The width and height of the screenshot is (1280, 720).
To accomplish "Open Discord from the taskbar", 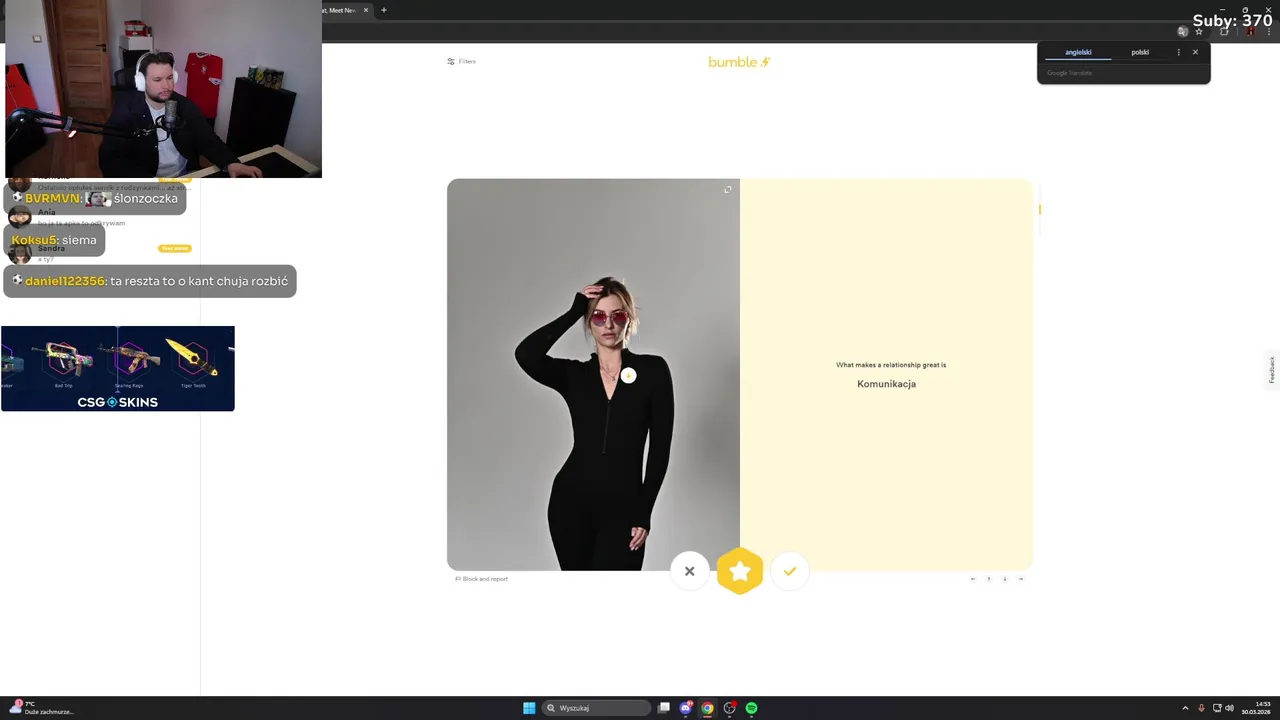I will click(x=686, y=708).
